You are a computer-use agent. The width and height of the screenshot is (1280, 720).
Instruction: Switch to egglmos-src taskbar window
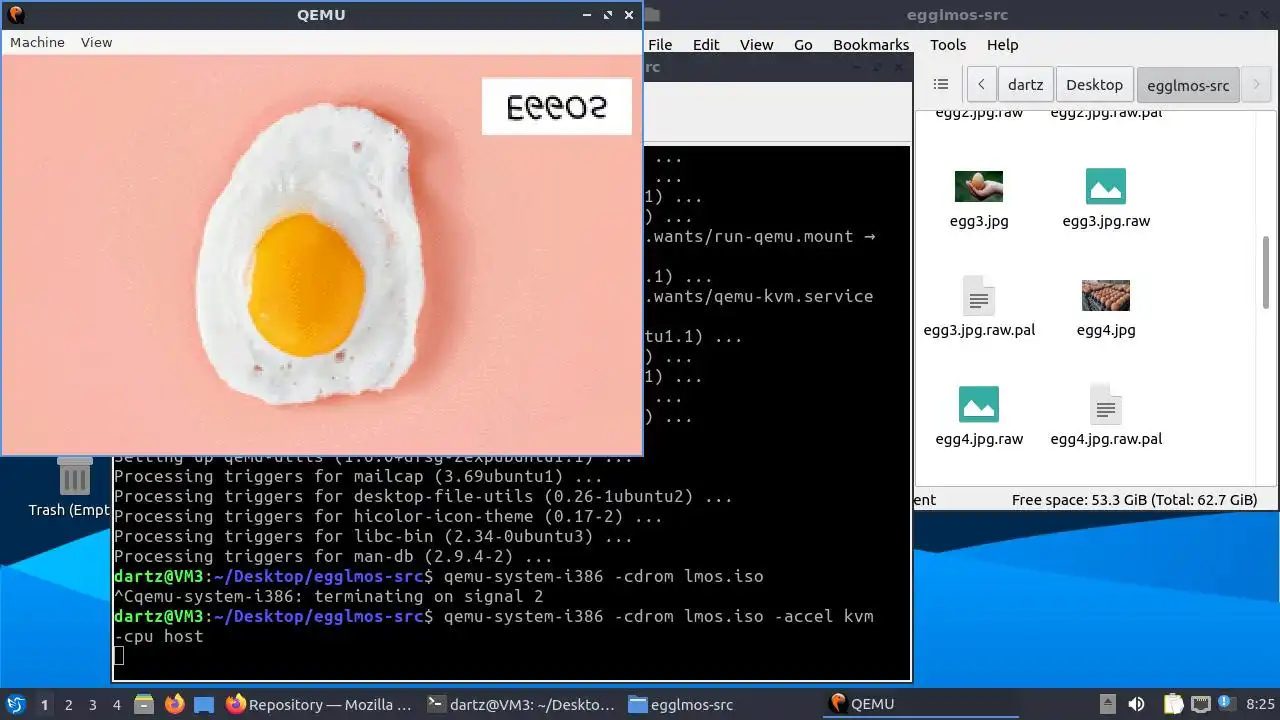pos(722,704)
